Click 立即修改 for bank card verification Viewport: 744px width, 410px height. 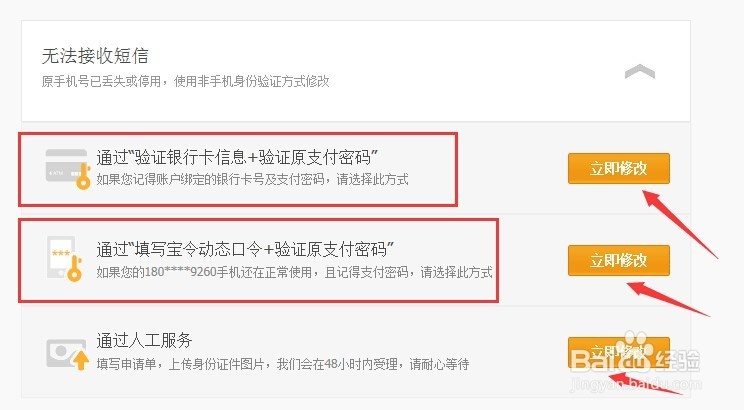tap(619, 168)
